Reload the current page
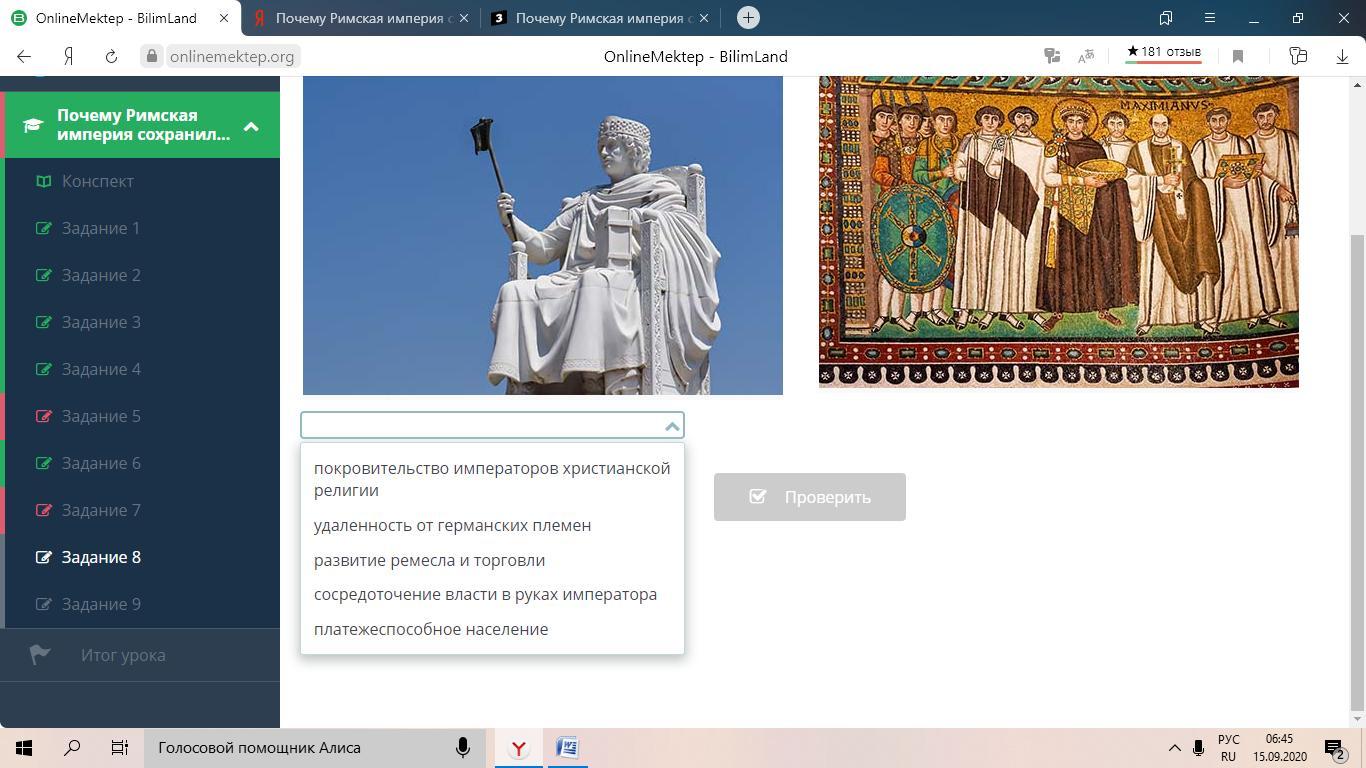 (x=111, y=56)
